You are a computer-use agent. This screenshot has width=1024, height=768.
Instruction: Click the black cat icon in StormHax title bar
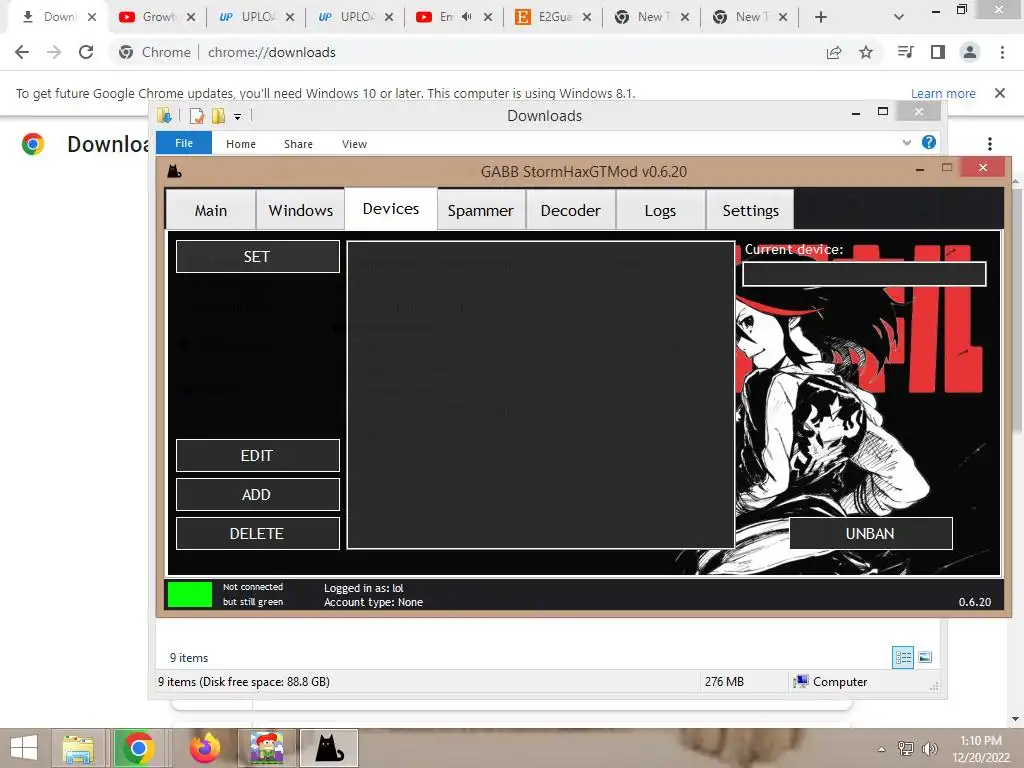pyautogui.click(x=174, y=172)
